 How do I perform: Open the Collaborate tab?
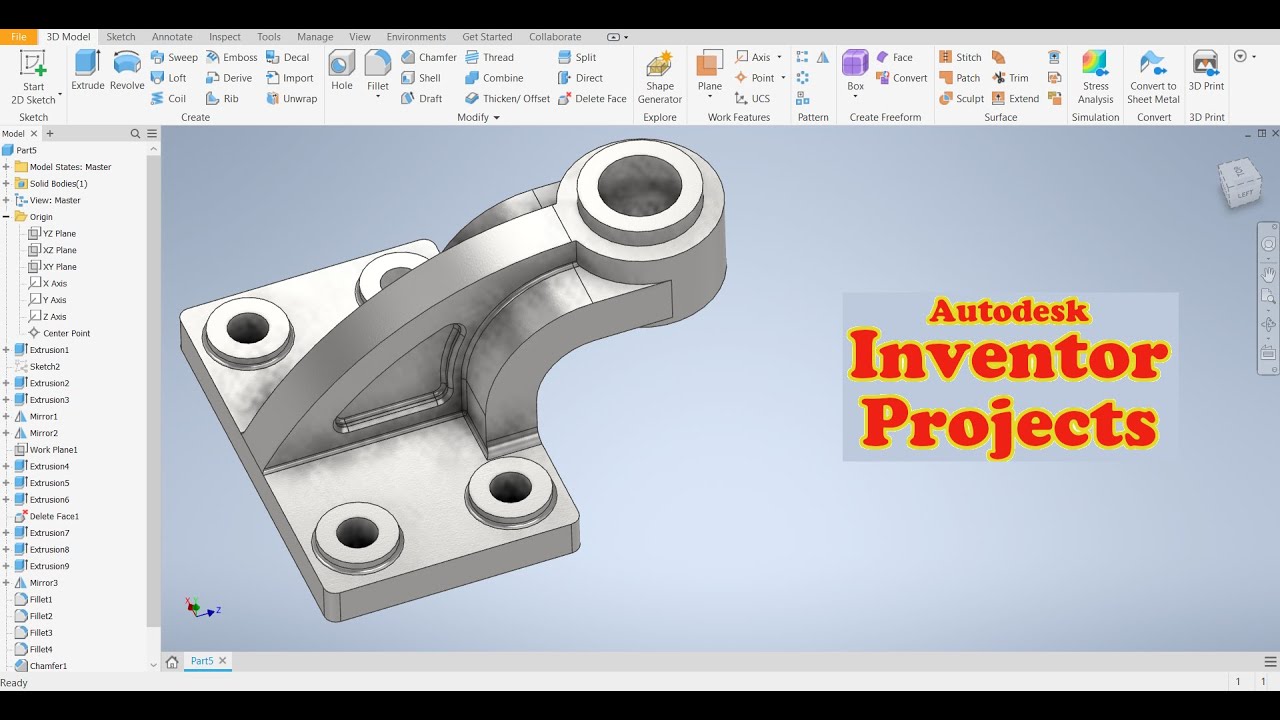[555, 37]
